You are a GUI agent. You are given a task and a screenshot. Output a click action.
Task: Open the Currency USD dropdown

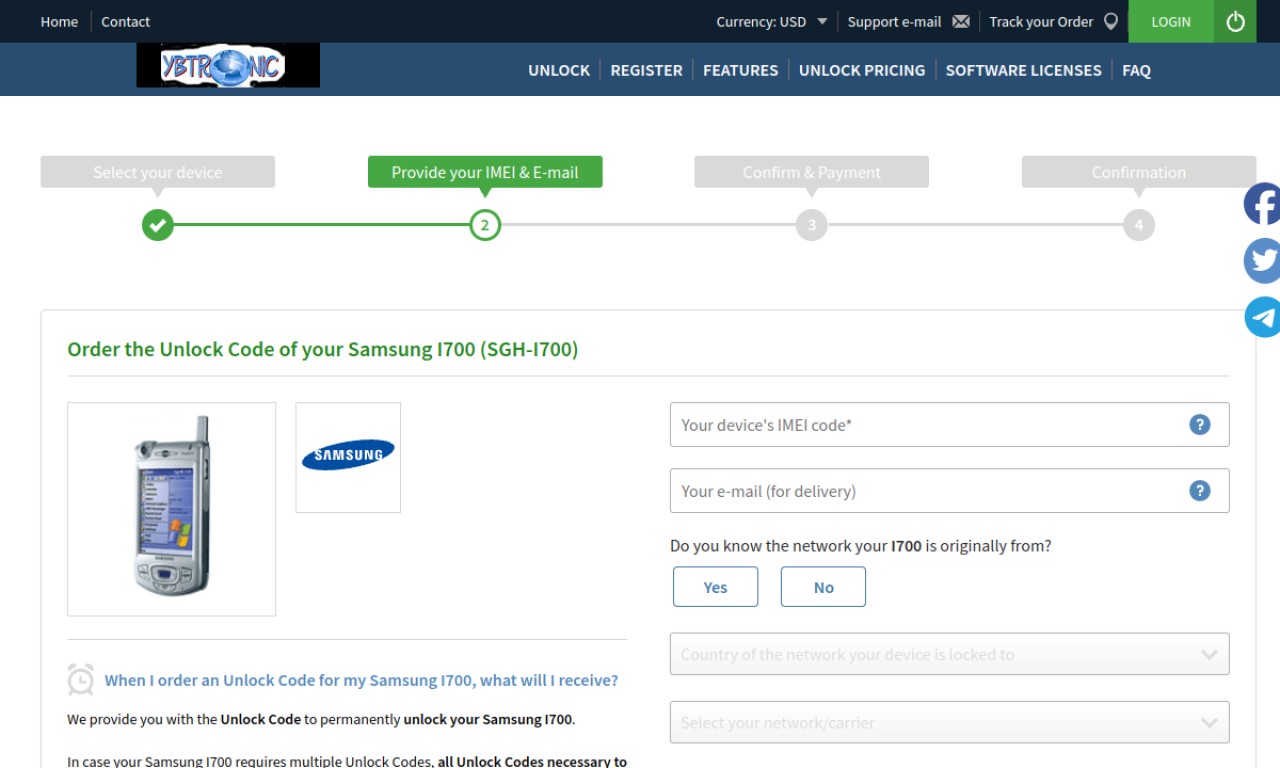pos(772,21)
